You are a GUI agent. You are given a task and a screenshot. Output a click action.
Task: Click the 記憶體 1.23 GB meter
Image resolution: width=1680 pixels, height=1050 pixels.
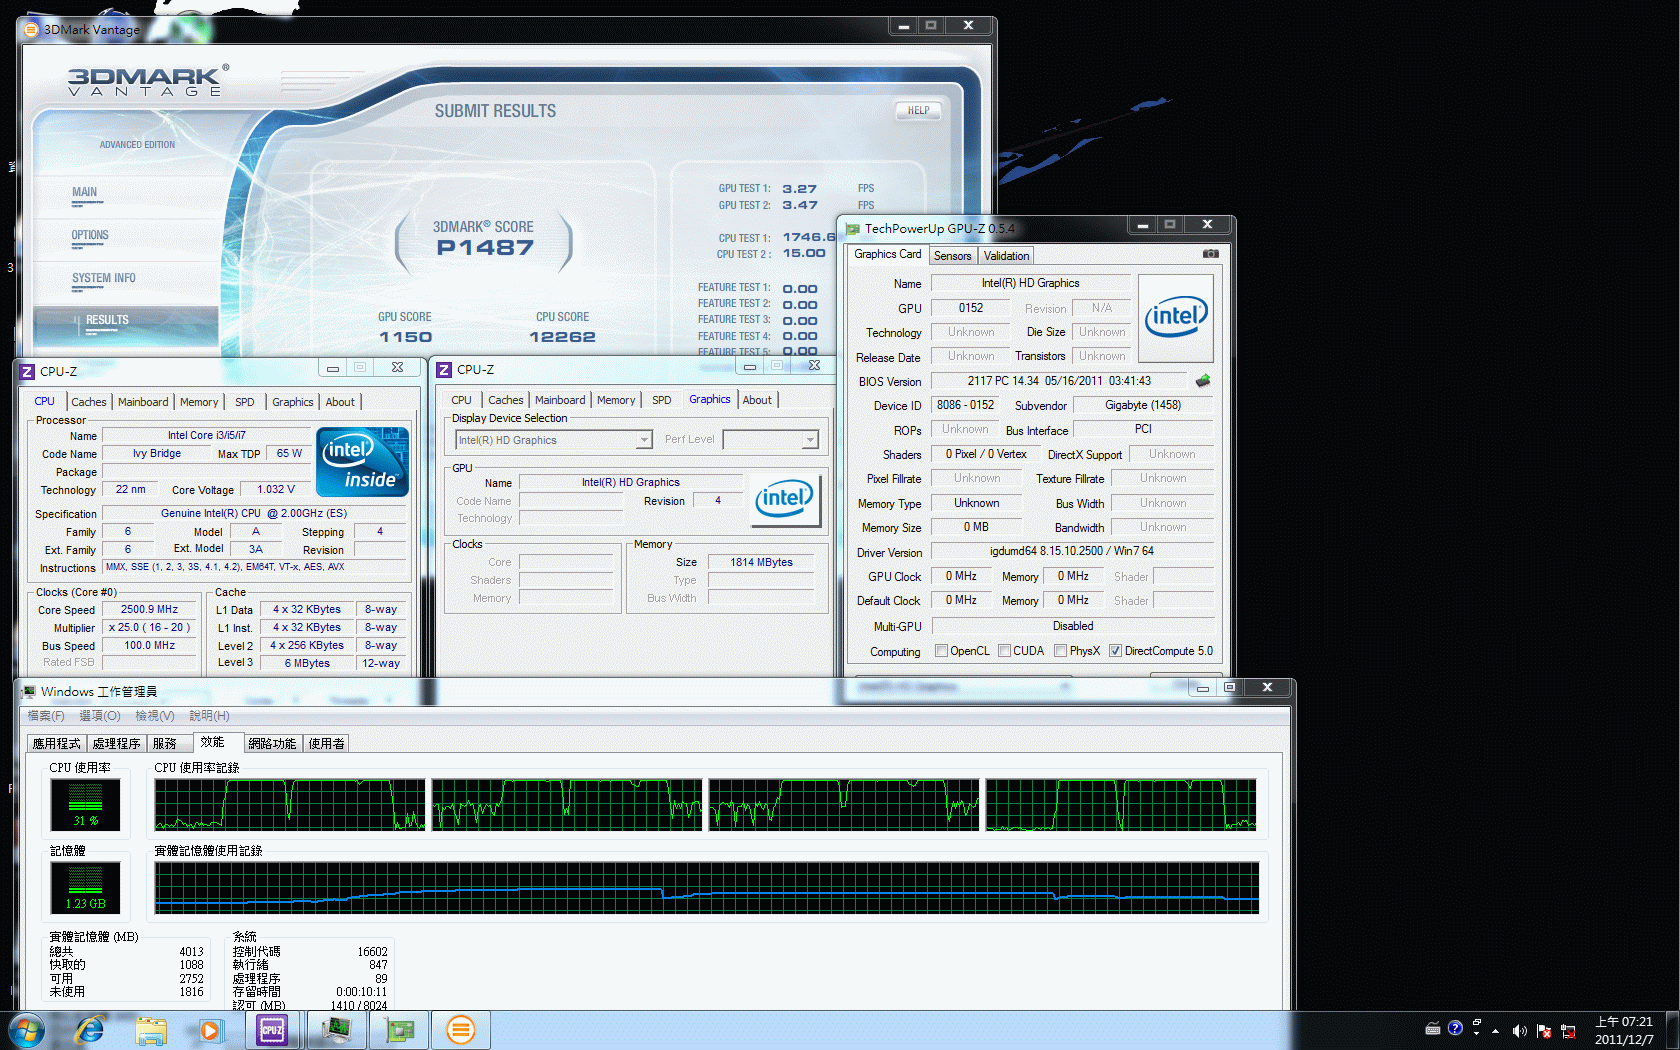click(86, 888)
